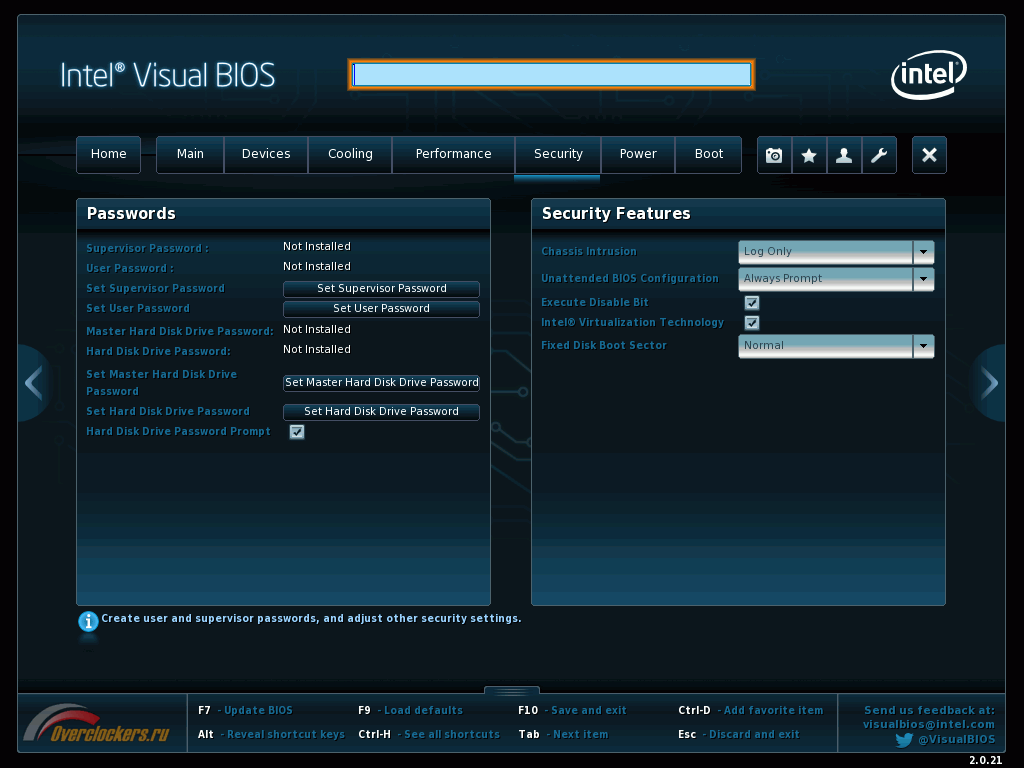
Task: Open Unattended BIOS Configuration dropdown arrow
Action: tap(923, 279)
